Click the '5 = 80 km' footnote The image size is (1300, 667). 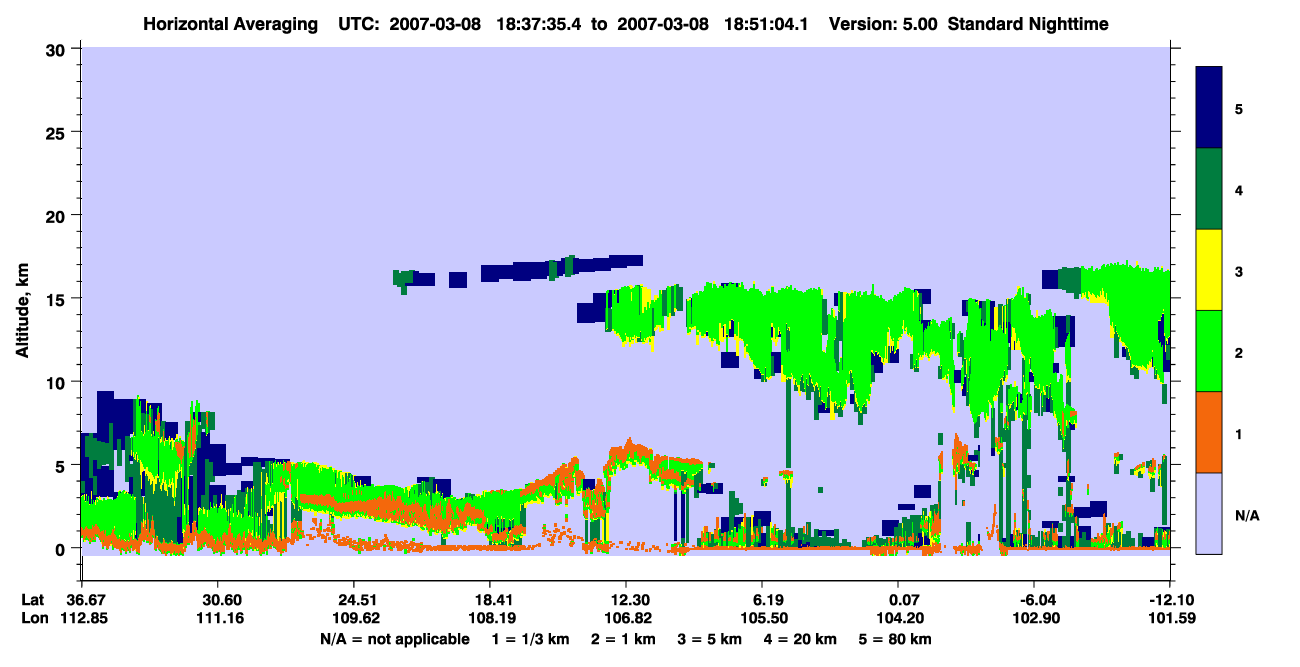(x=896, y=639)
